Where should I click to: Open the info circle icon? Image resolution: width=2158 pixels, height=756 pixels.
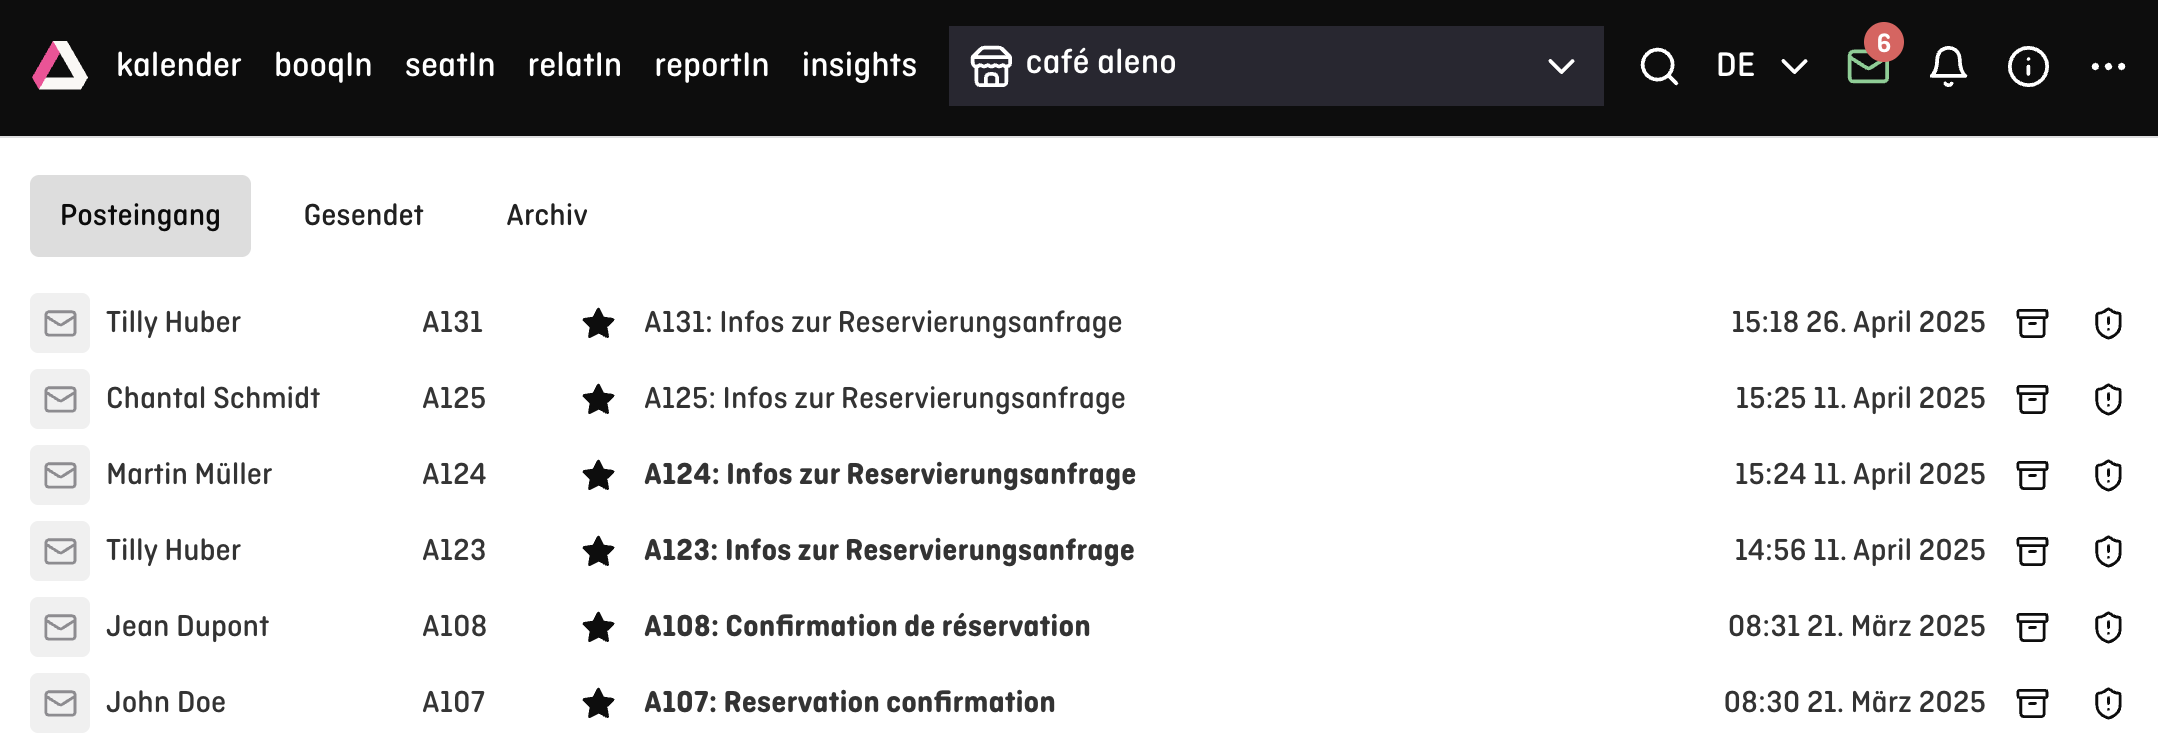(x=2028, y=67)
